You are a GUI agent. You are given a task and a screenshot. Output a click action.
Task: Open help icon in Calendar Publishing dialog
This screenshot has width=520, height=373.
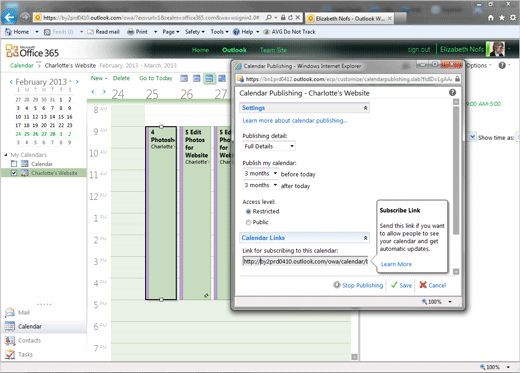452,92
